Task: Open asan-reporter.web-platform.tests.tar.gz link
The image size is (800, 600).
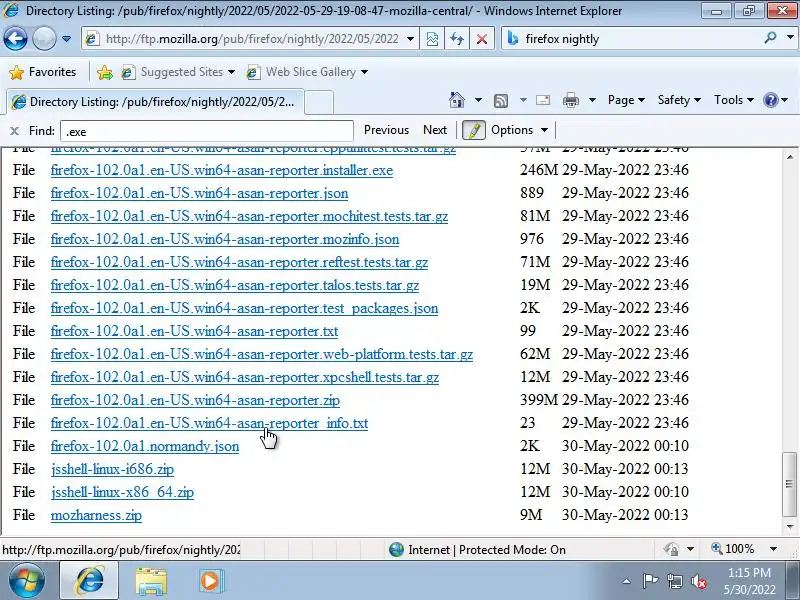Action: [262, 354]
